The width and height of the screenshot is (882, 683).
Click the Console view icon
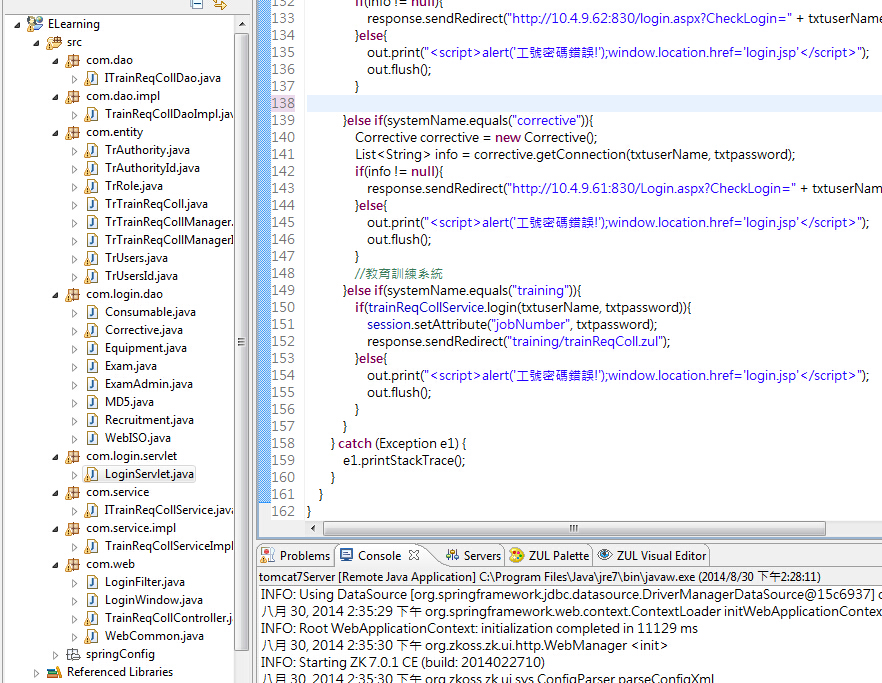point(346,555)
